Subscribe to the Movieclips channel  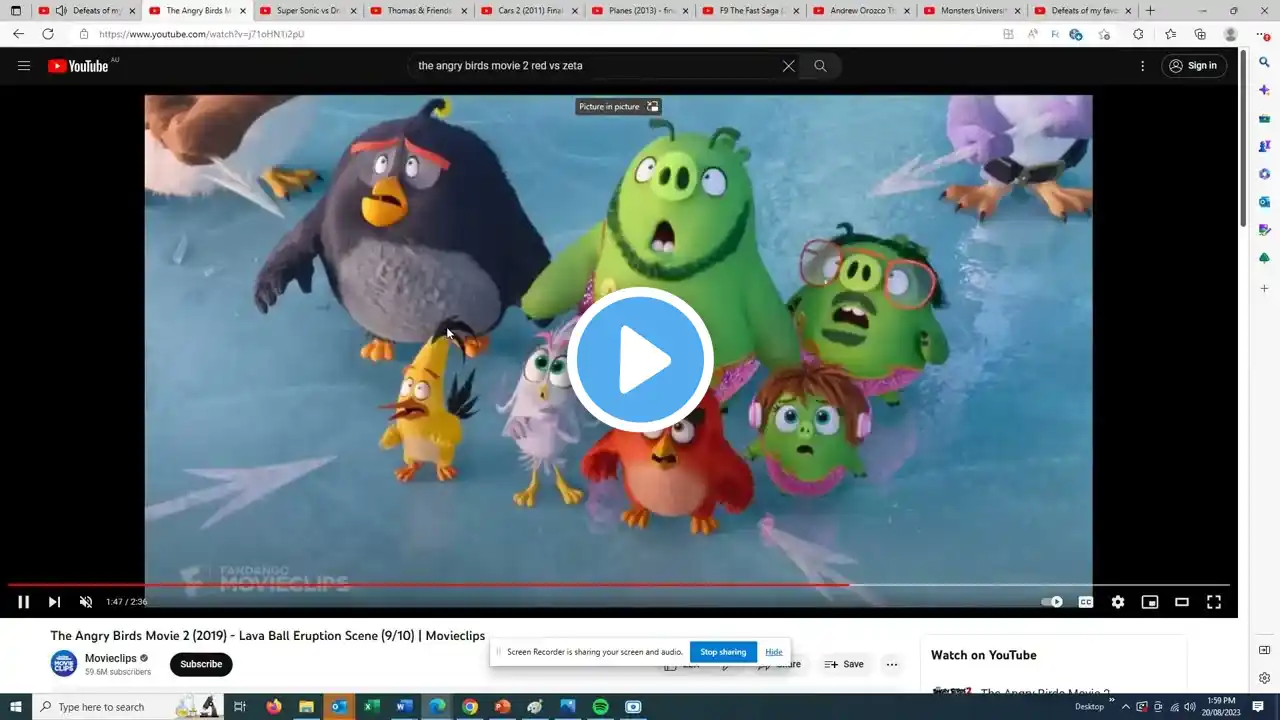(x=201, y=664)
